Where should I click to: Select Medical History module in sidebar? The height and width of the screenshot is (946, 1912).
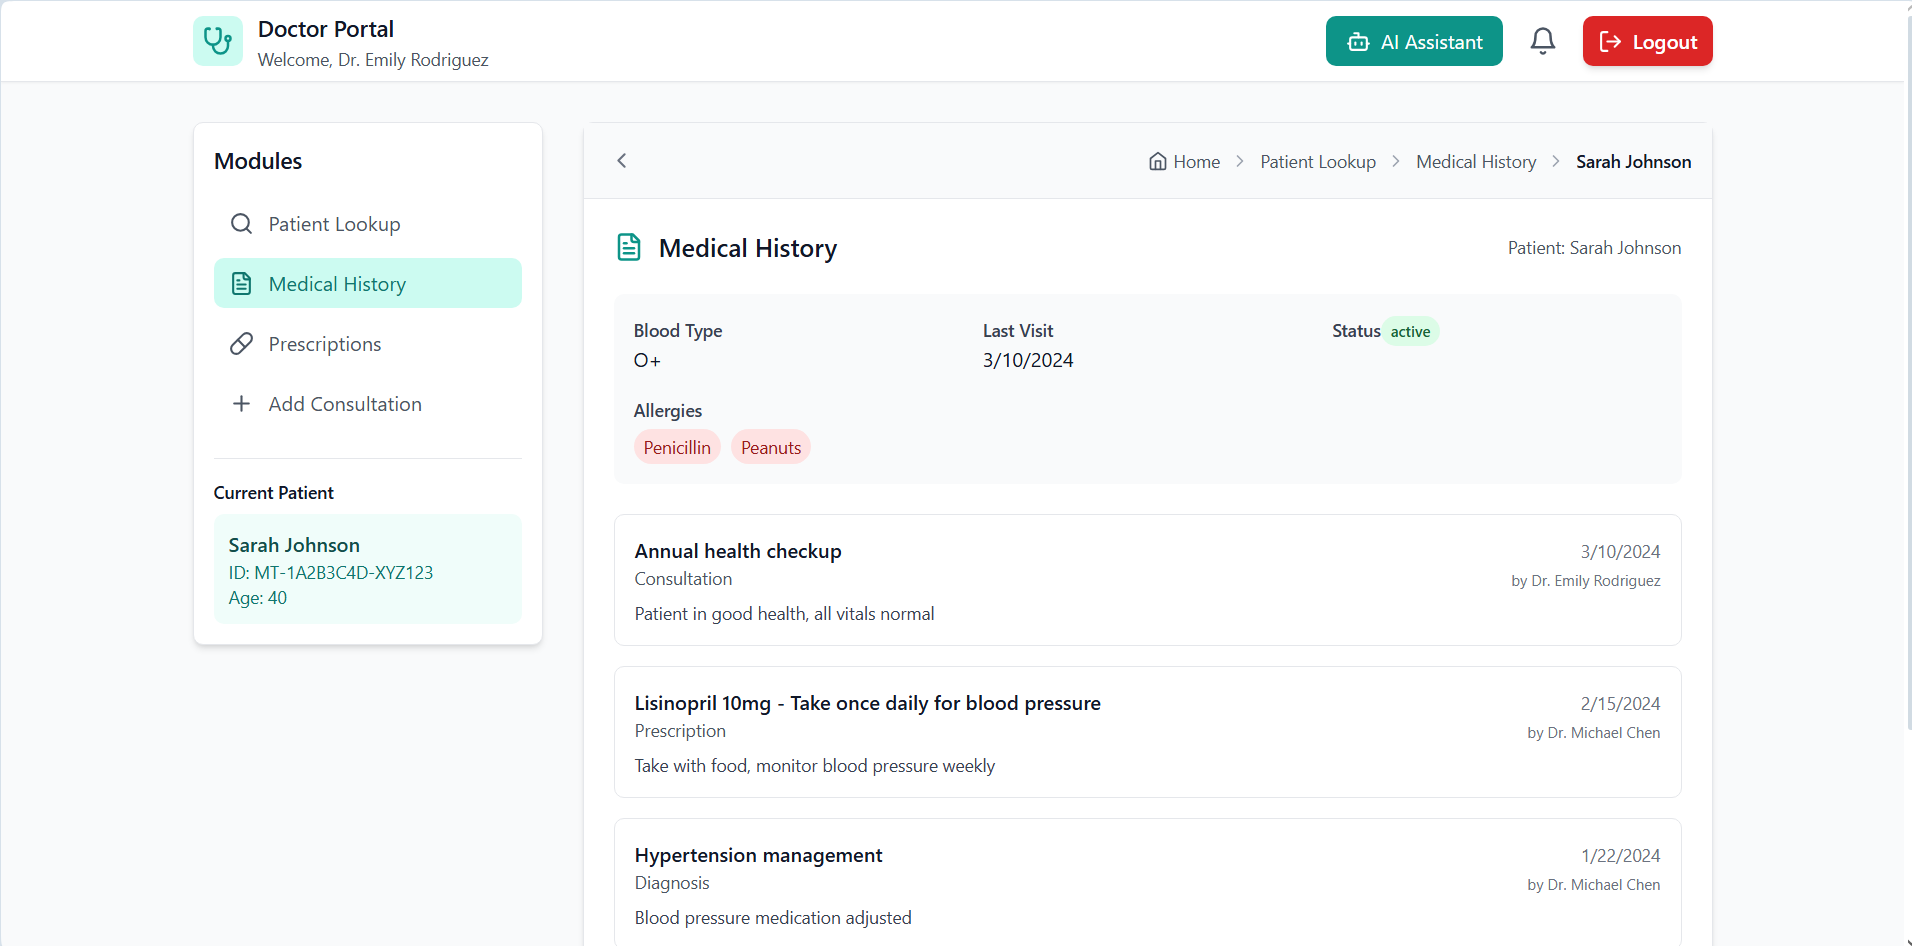click(368, 283)
